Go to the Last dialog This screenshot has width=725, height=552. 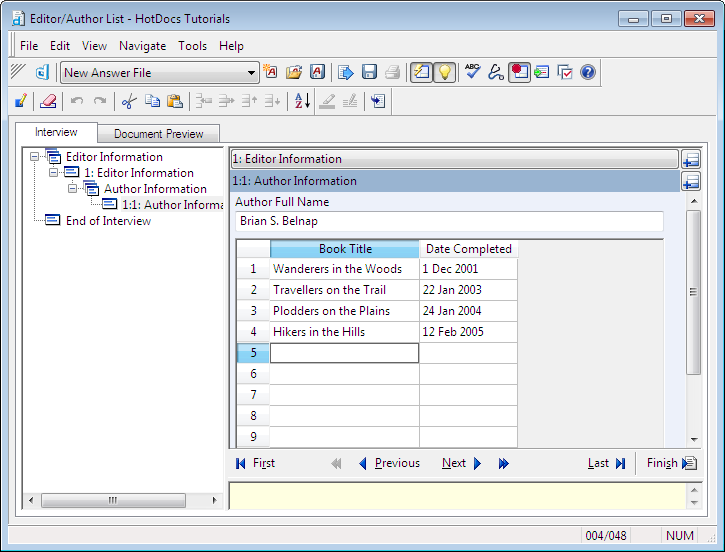coord(607,463)
